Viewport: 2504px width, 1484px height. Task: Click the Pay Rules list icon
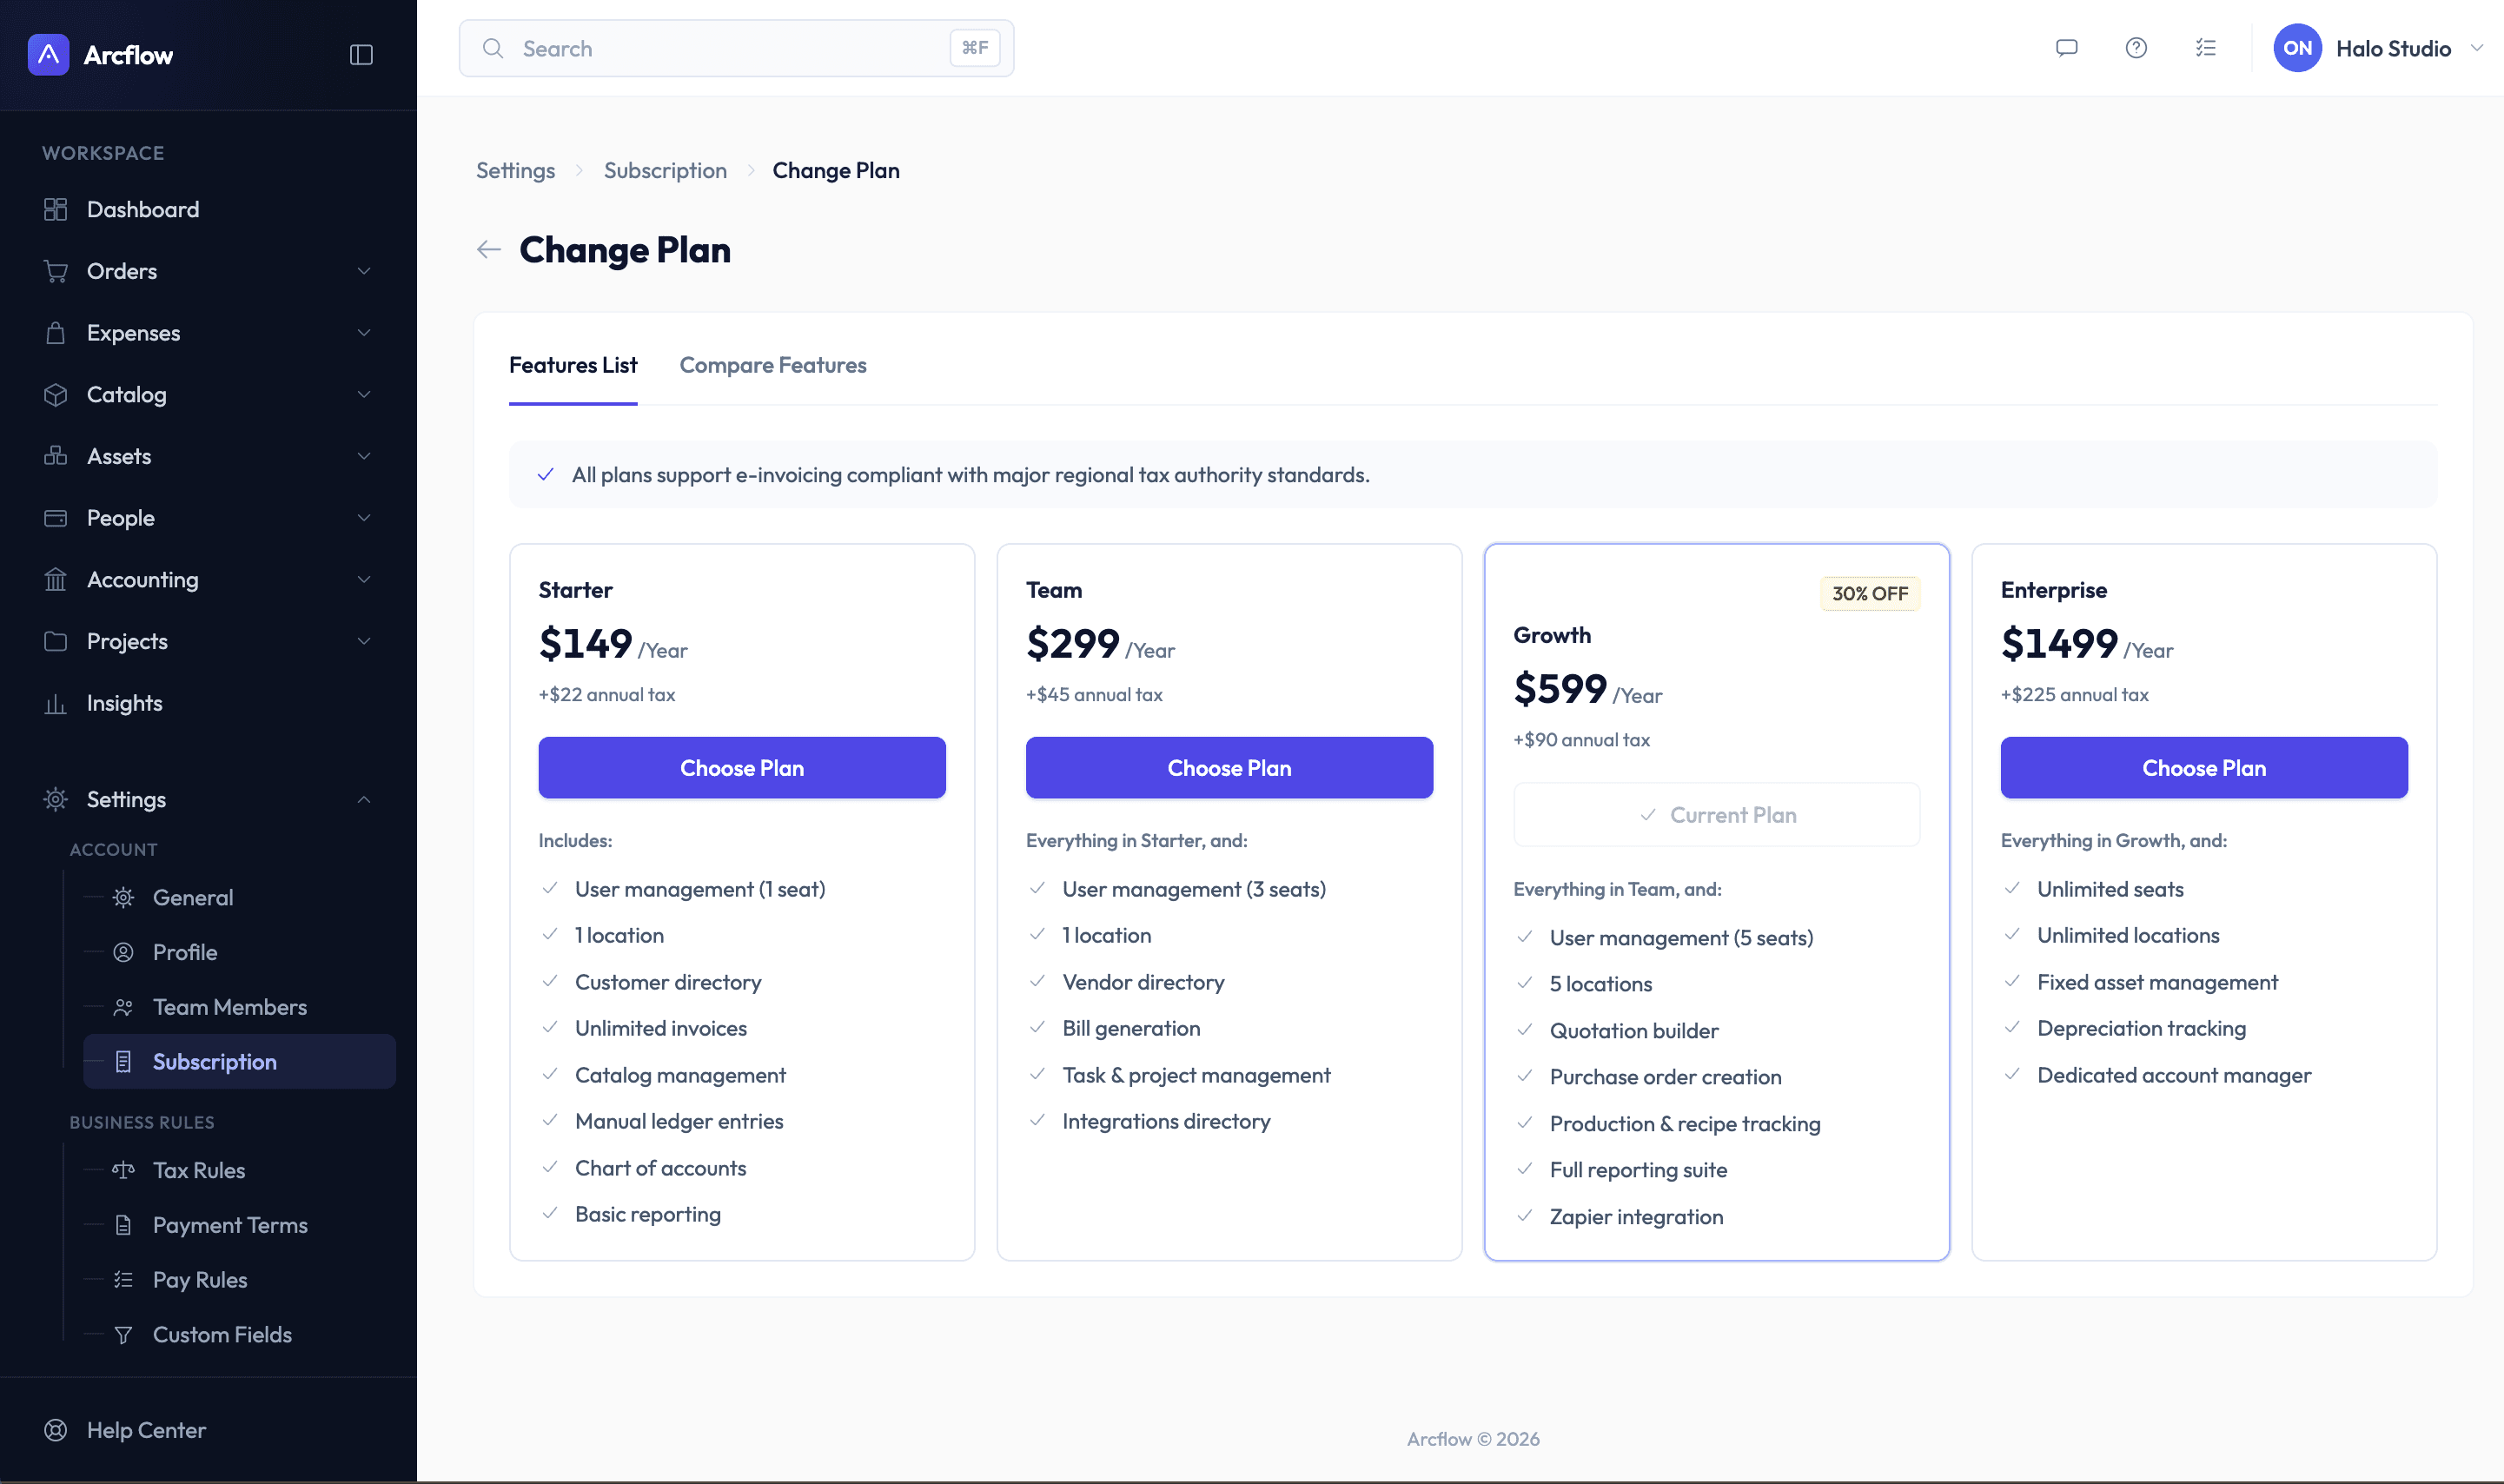click(x=123, y=1280)
